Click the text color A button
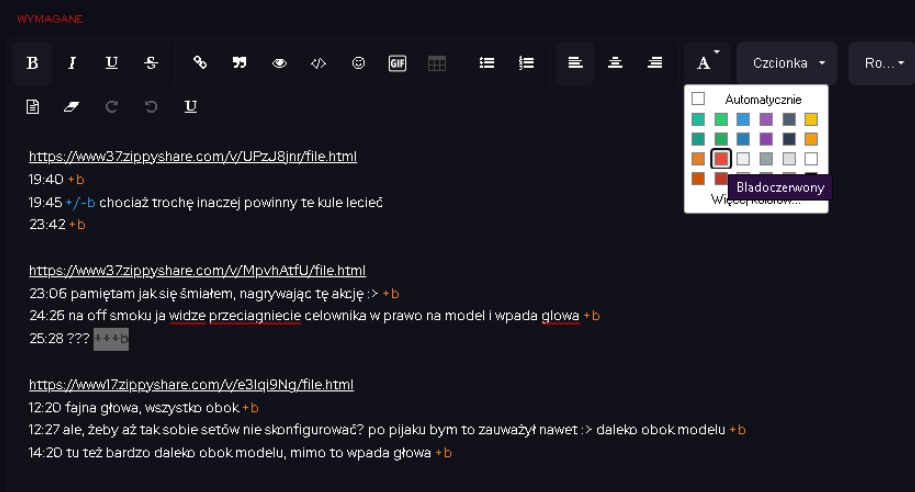Image resolution: width=915 pixels, height=492 pixels. (x=707, y=63)
